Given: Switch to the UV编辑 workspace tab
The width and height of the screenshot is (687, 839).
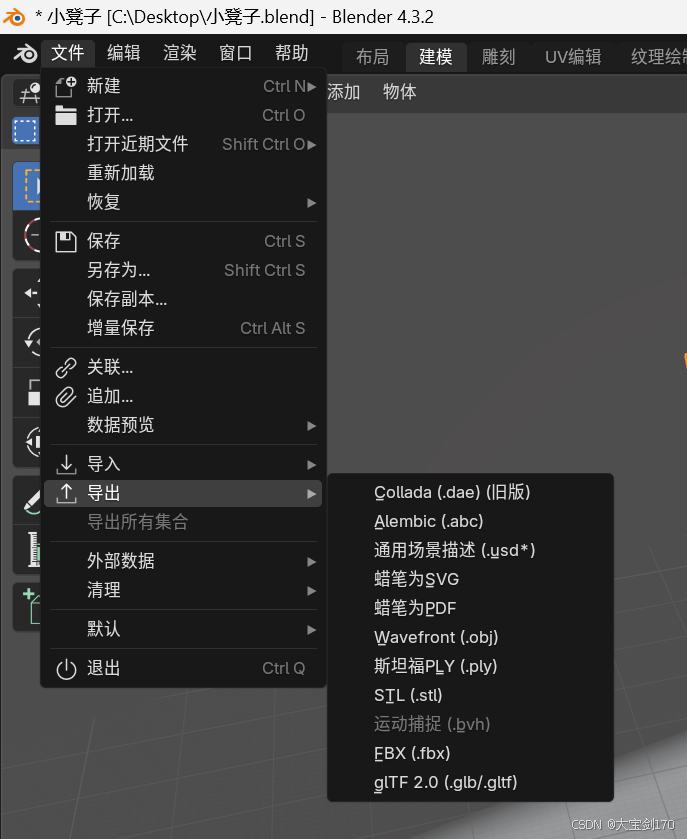Looking at the screenshot, I should (x=573, y=57).
